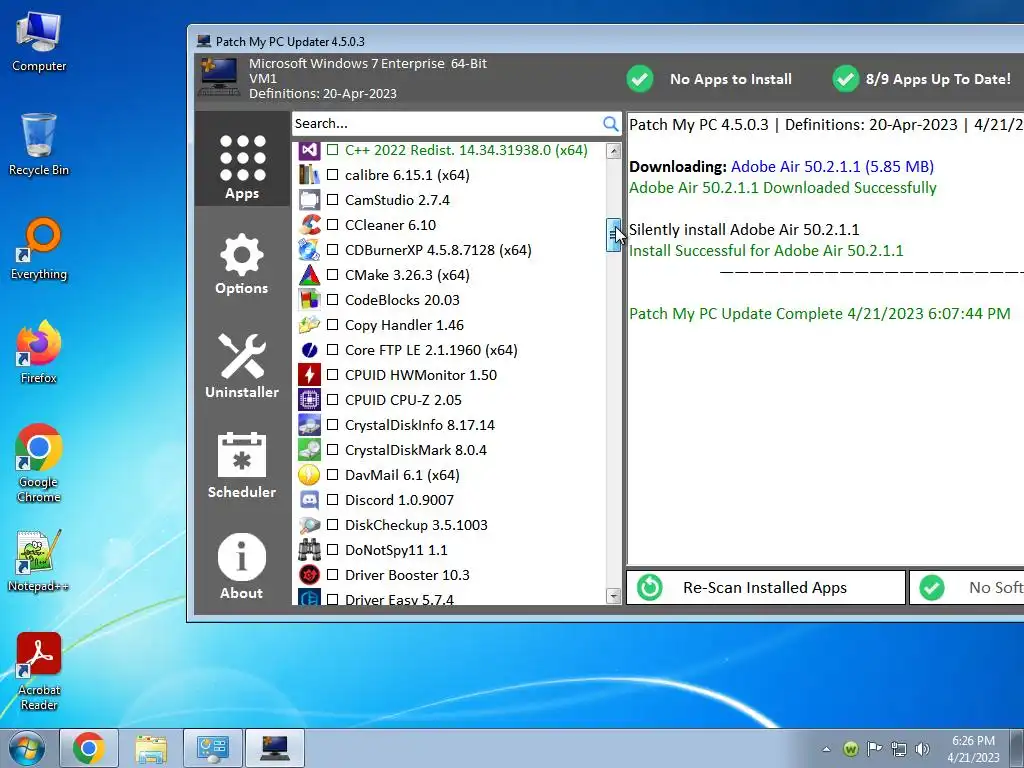Open Windows Explorer from the taskbar
The width and height of the screenshot is (1024, 768).
pyautogui.click(x=151, y=748)
